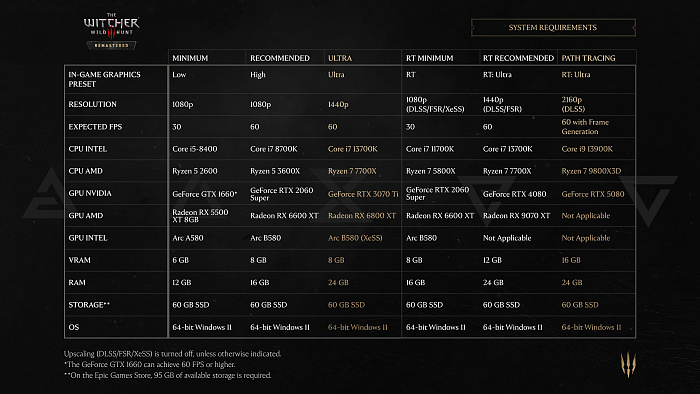Click the upscaling turned off note
Viewport: 700px width, 394px height.
(x=172, y=354)
